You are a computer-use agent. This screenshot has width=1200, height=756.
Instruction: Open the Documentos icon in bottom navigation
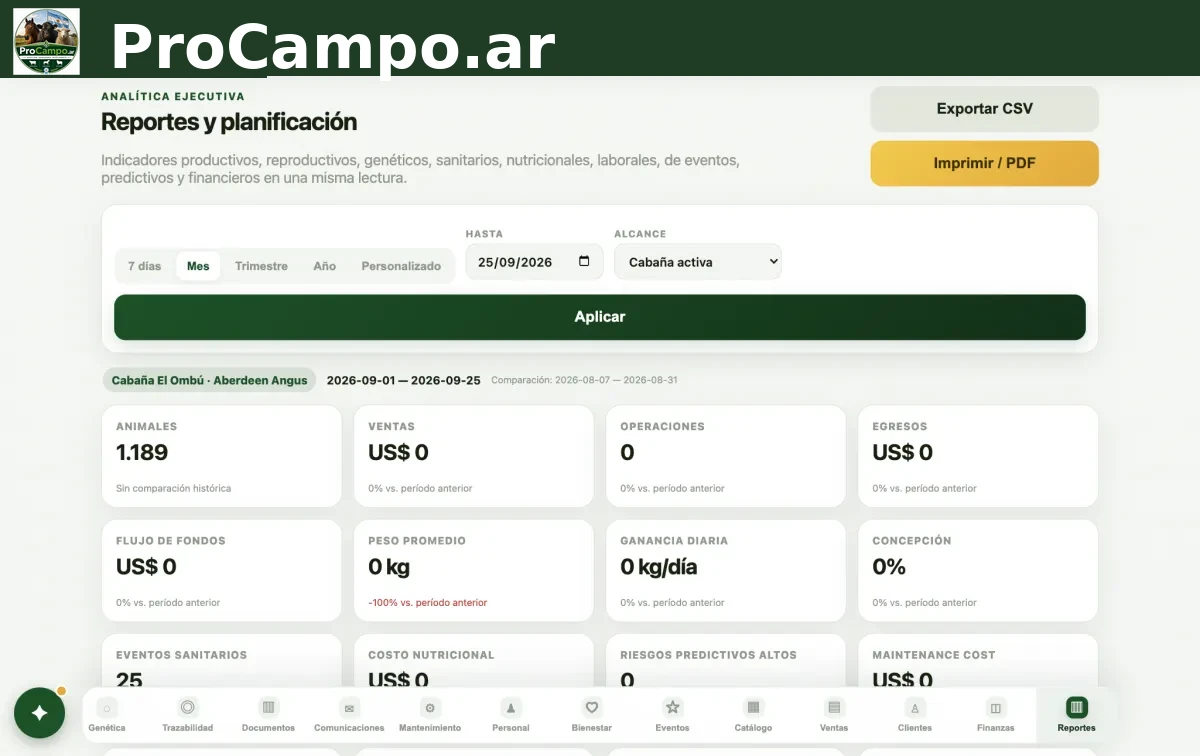(x=269, y=707)
